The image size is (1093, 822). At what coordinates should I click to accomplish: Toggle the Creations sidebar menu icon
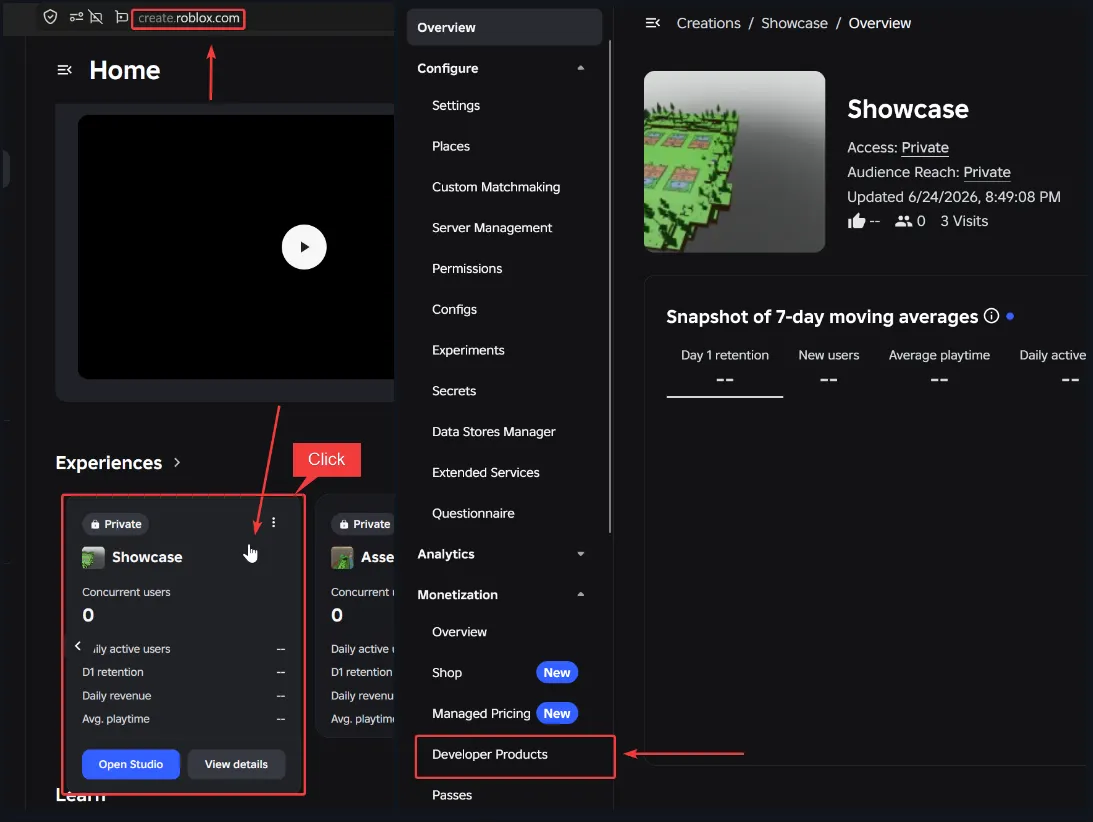(x=652, y=23)
